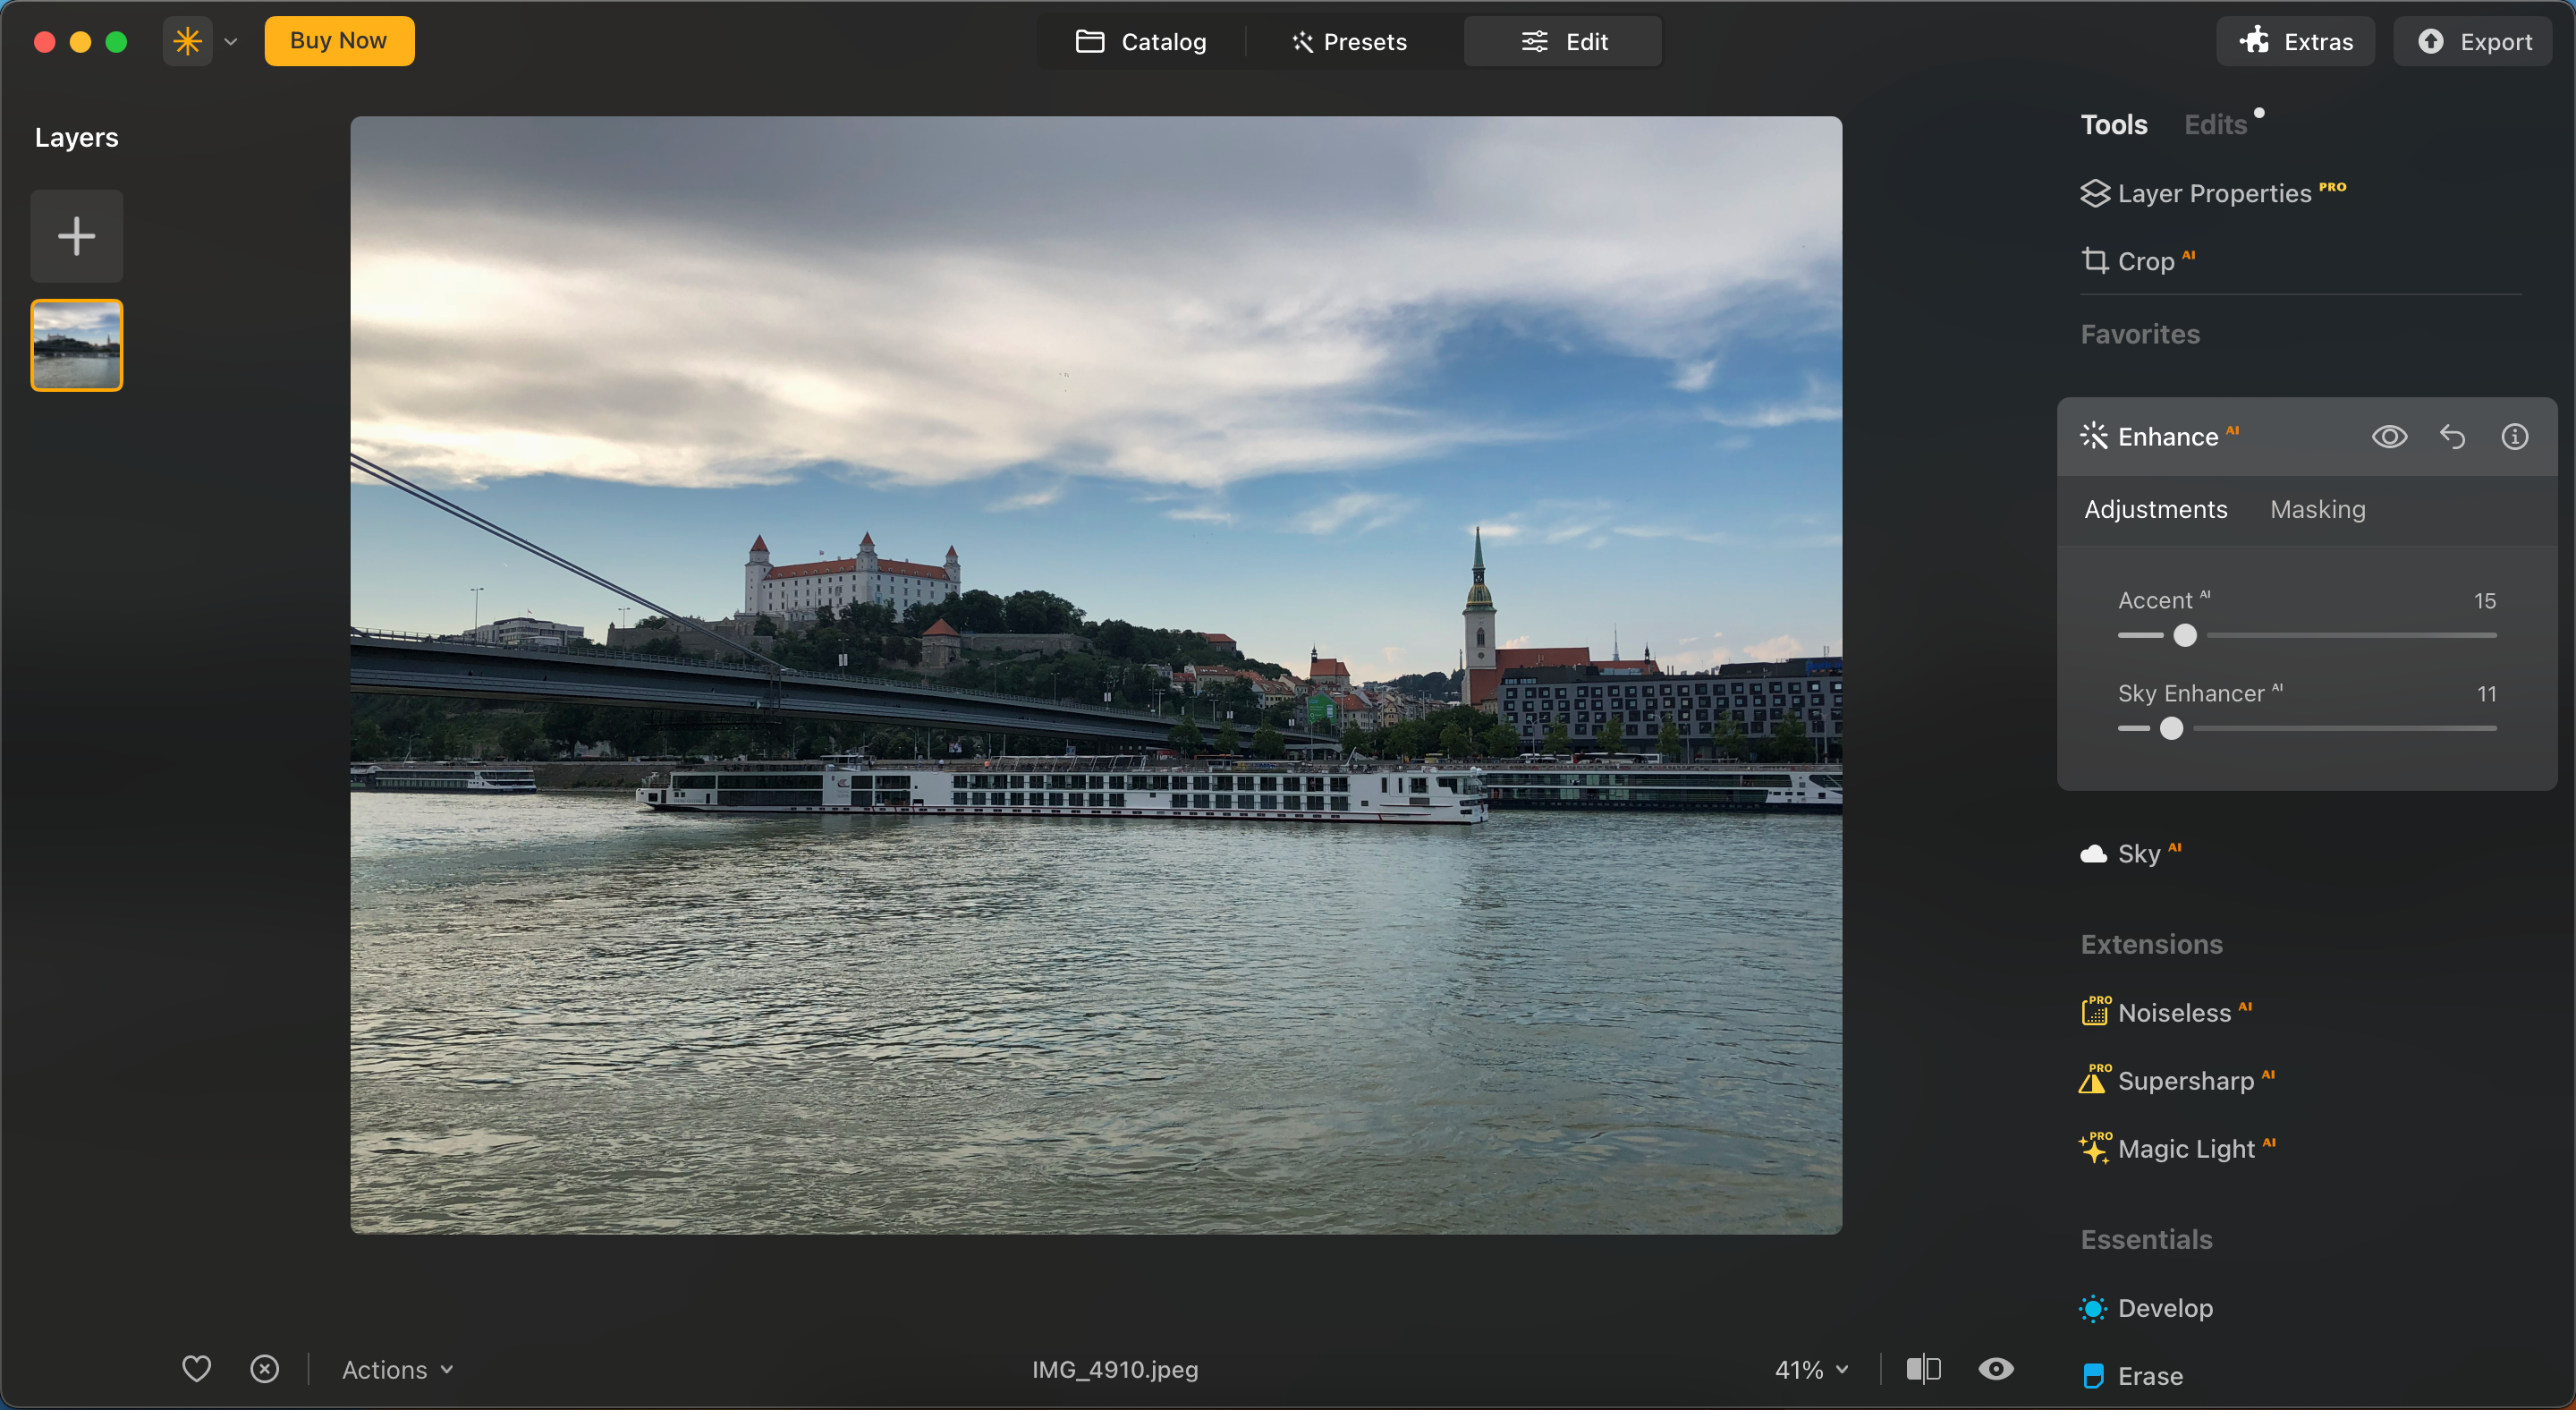Toggle before/after comparison view
2576x1410 pixels.
point(1923,1369)
